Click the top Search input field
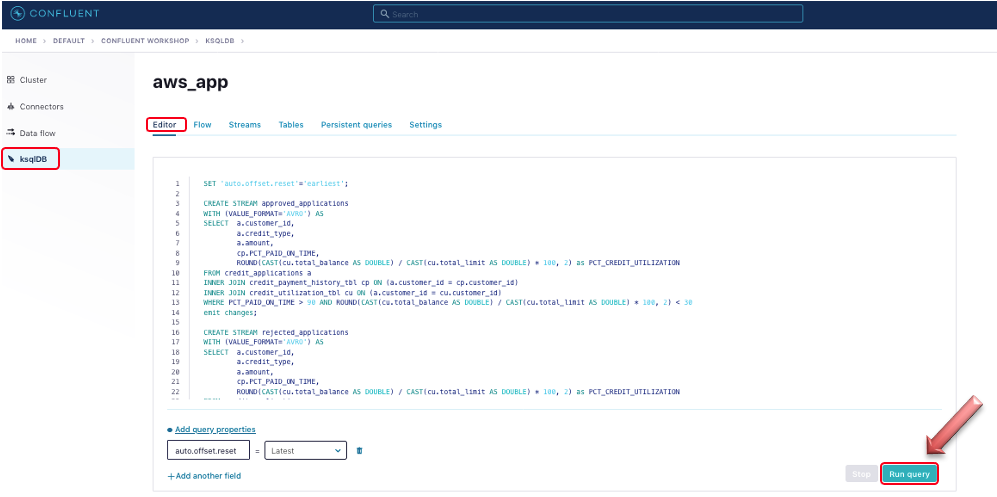The image size is (997, 497). (x=588, y=14)
